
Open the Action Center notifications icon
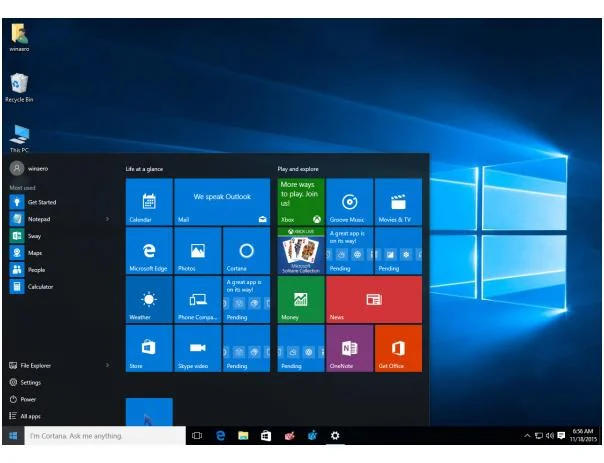click(561, 436)
